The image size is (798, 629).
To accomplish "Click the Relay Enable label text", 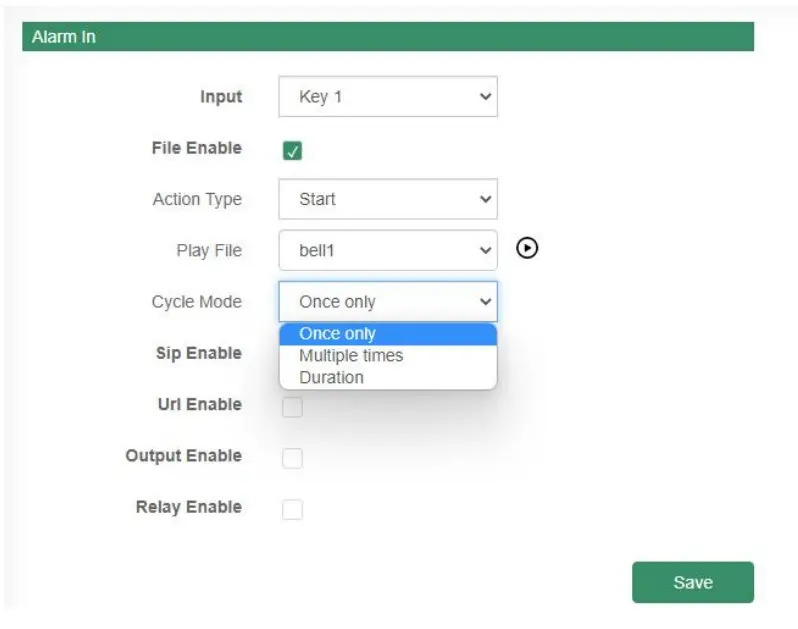I will (x=189, y=507).
